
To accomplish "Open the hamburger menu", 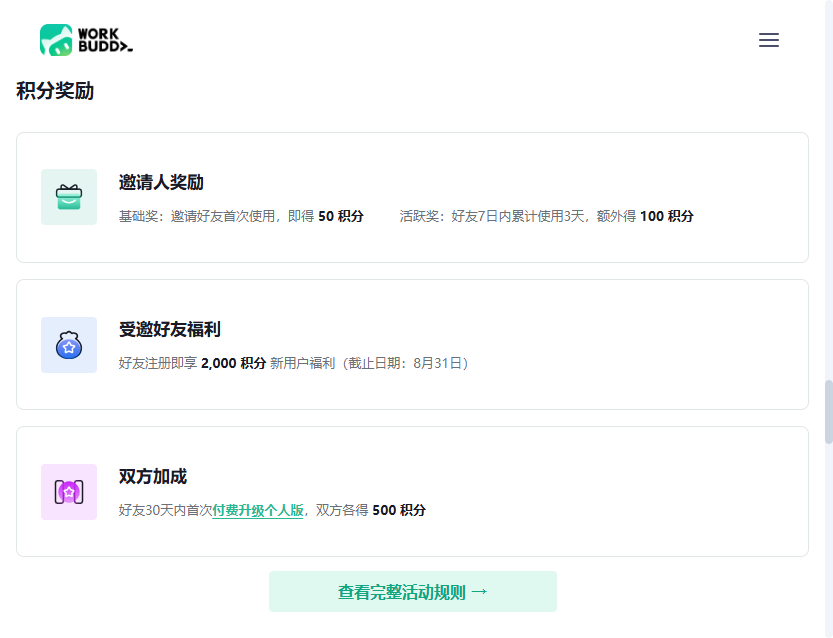I will (x=768, y=40).
